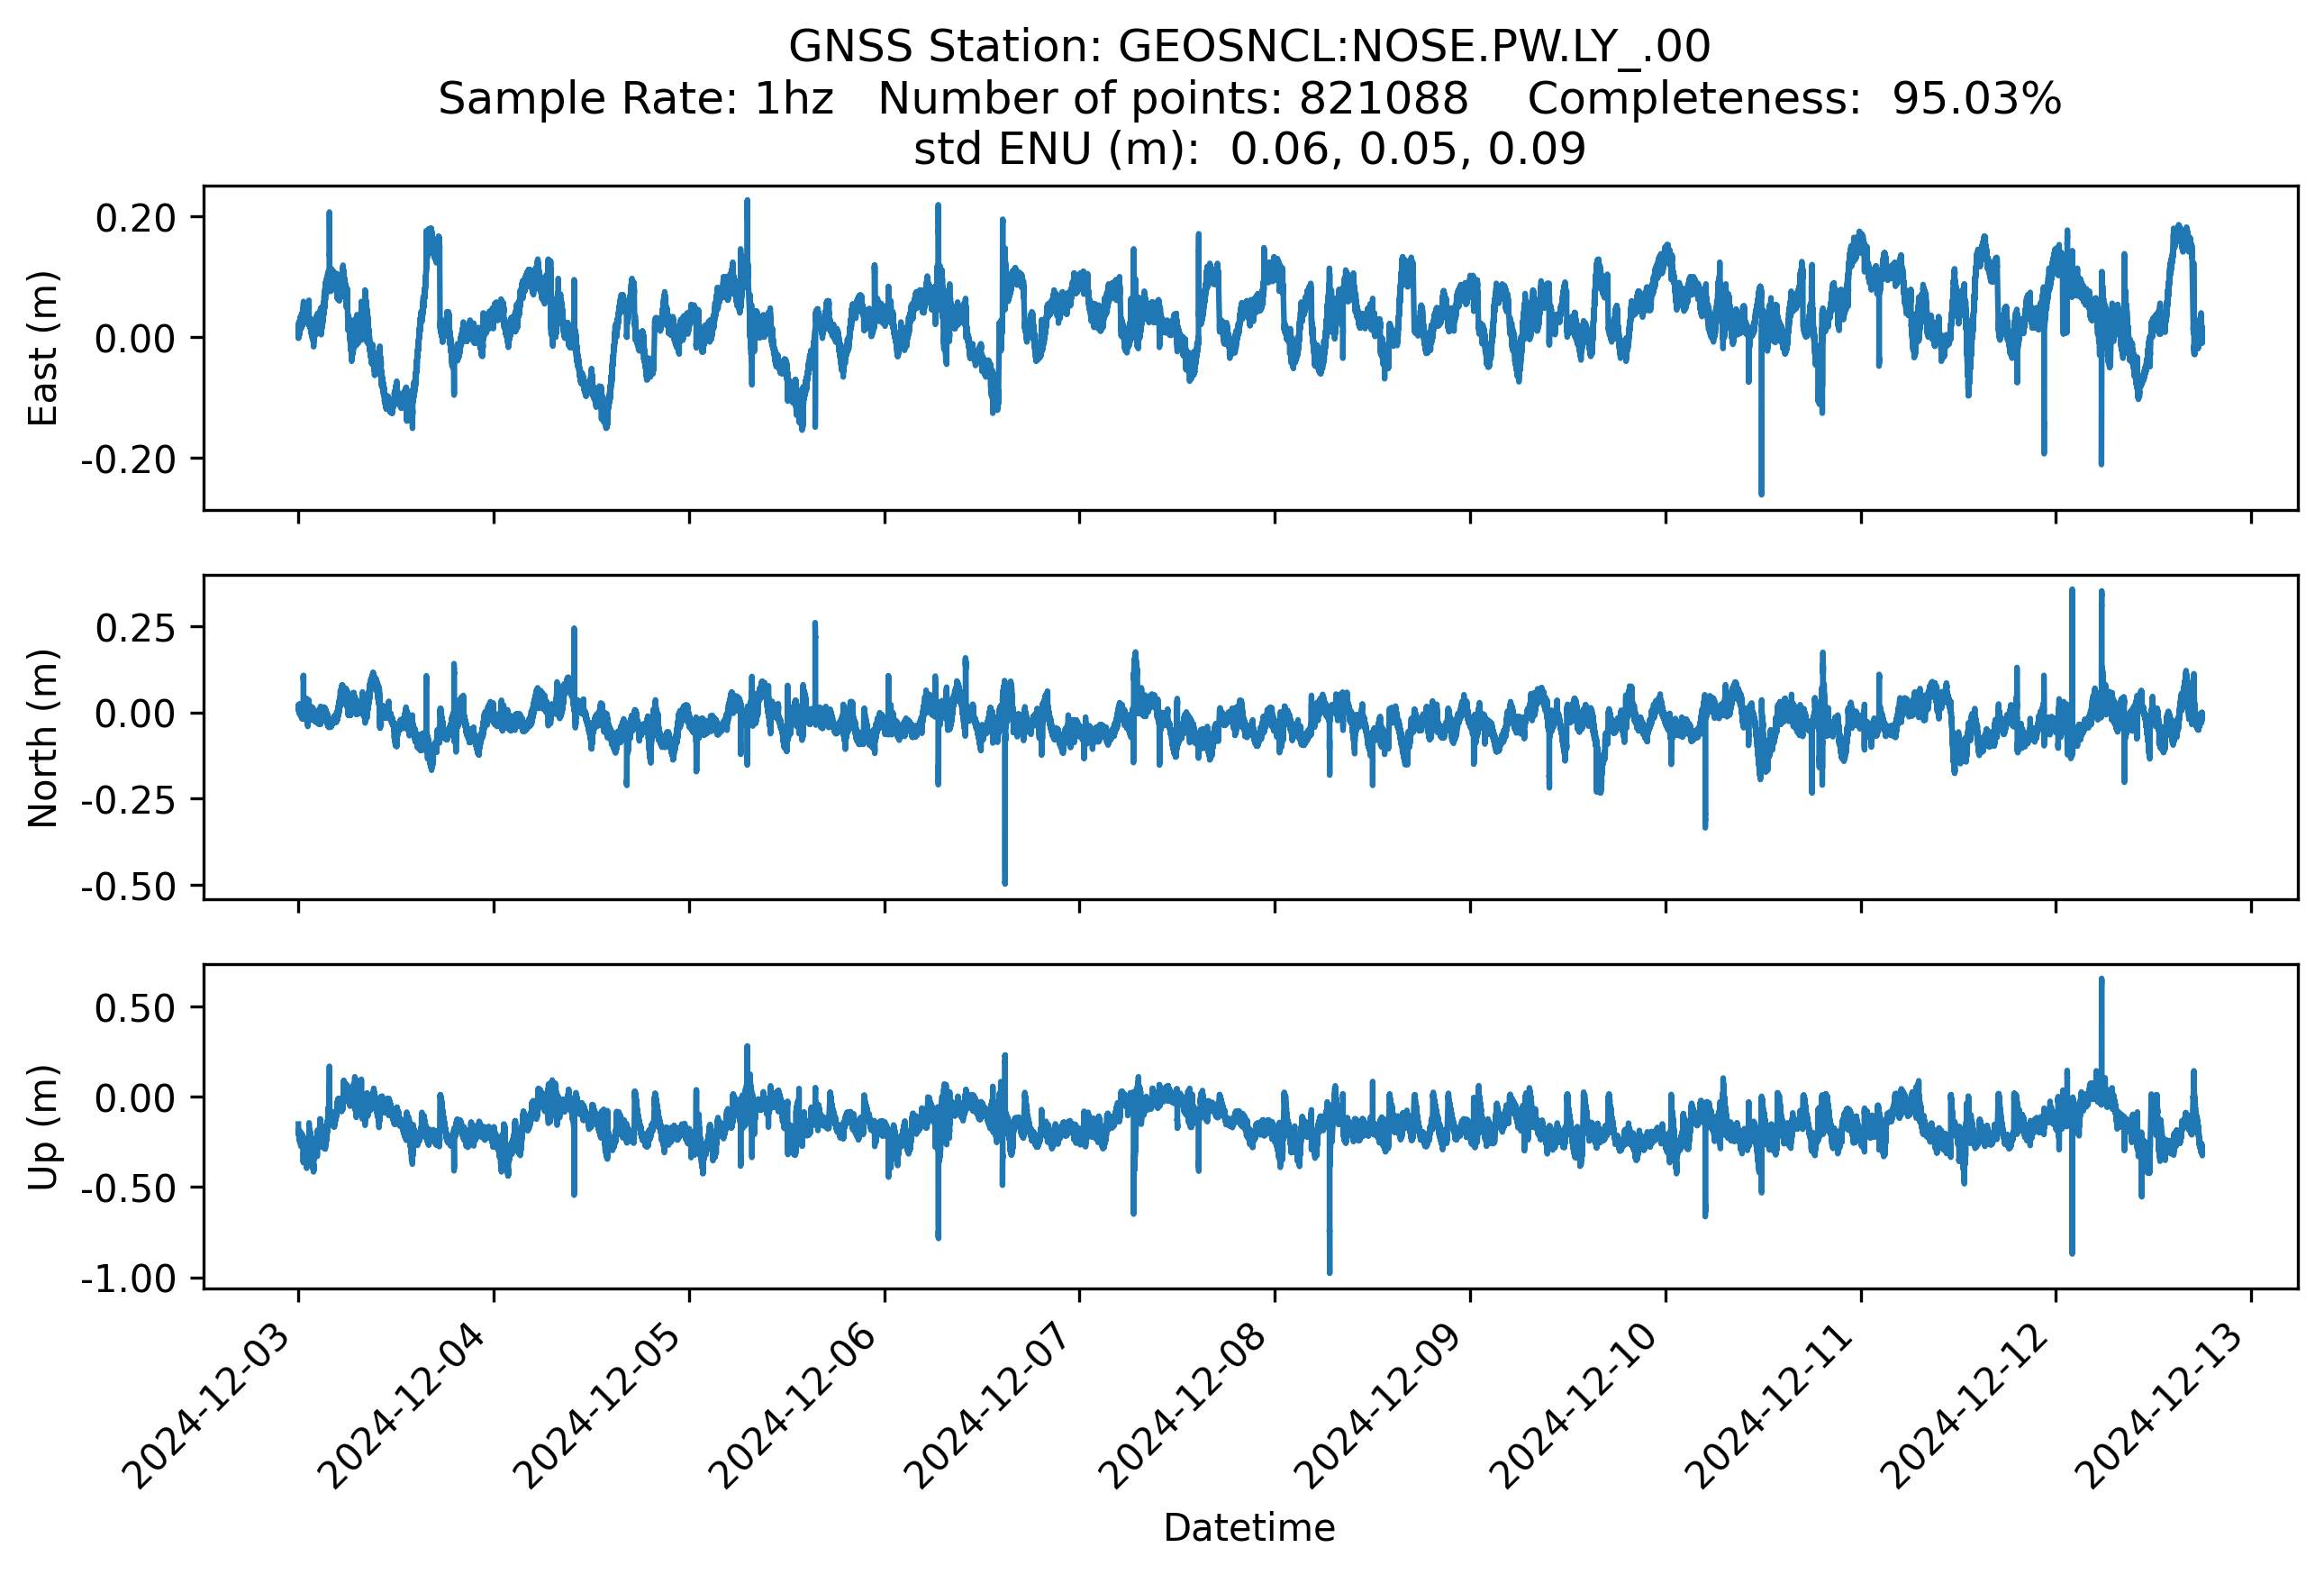Select the Sample Rate 1hz label
2324x1575 pixels.
[x=636, y=99]
